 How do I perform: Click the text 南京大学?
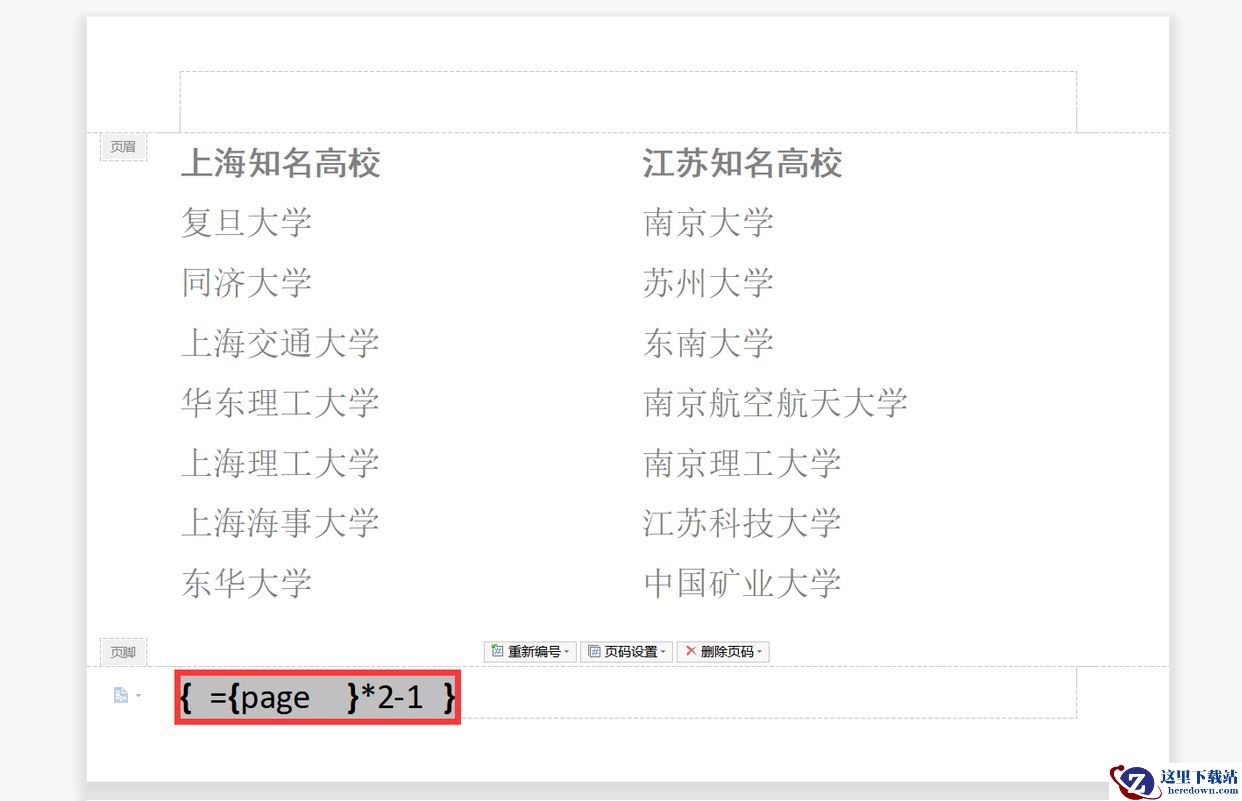click(708, 222)
